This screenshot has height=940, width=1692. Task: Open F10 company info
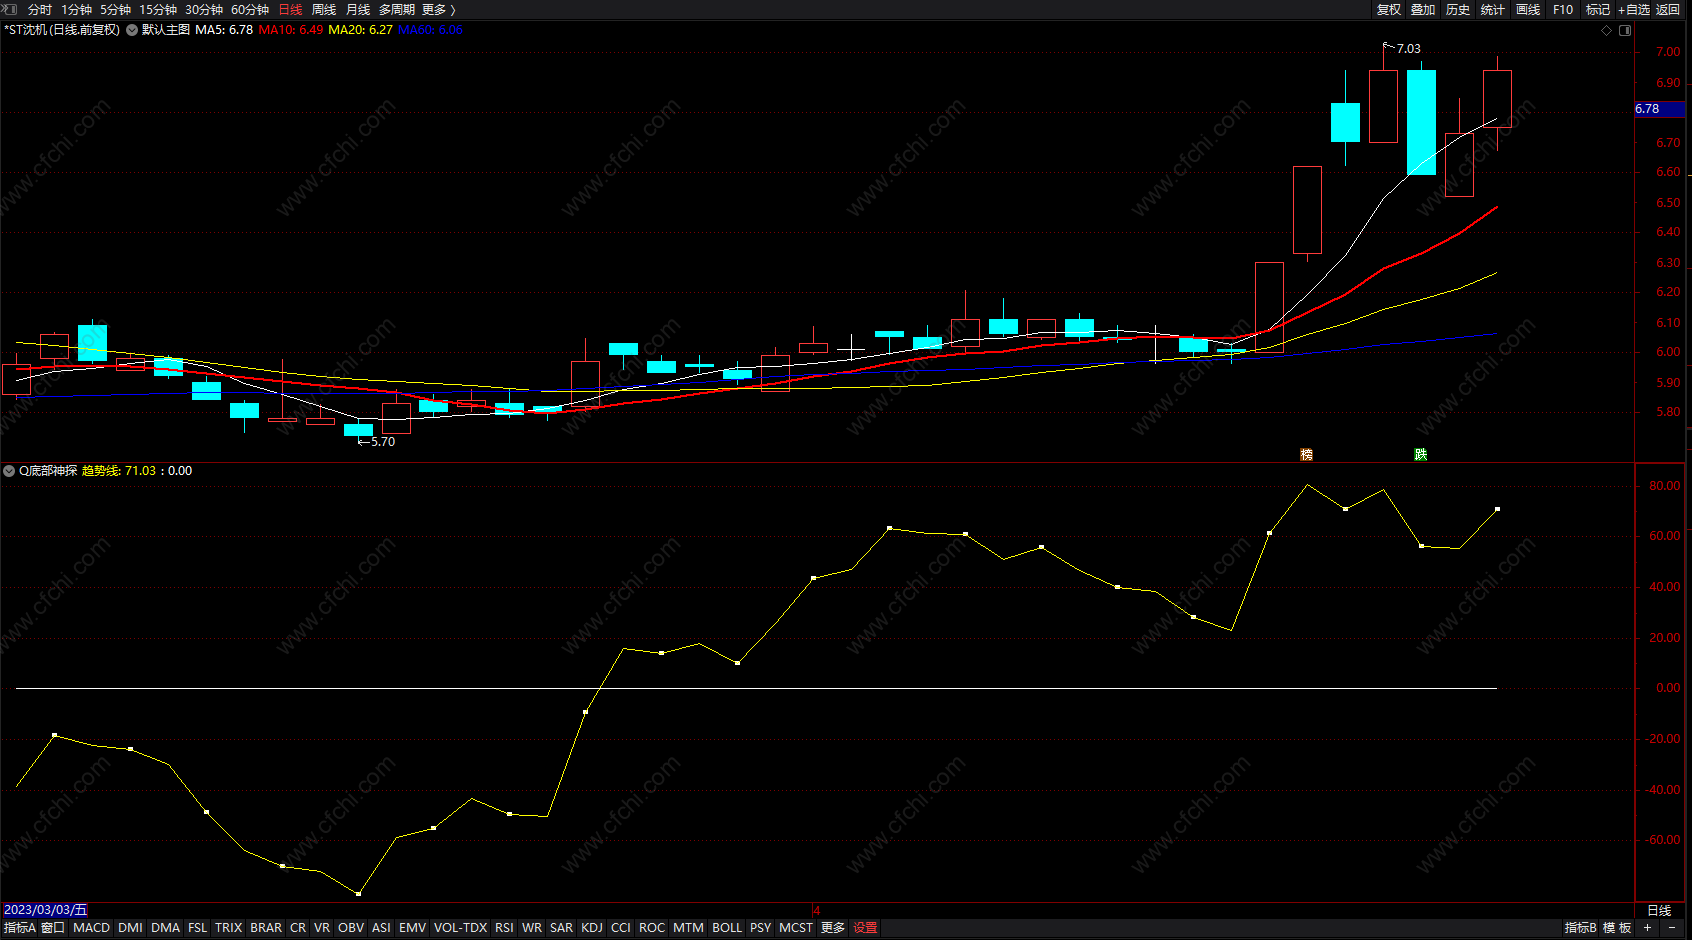coord(1563,9)
